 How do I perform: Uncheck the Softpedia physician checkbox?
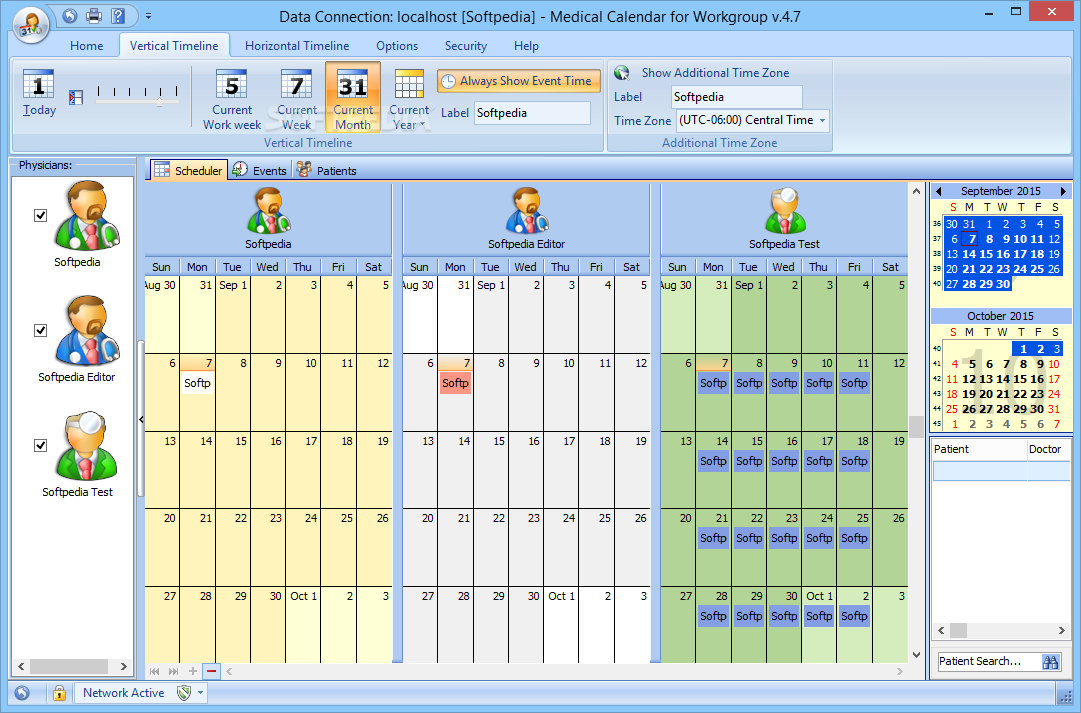click(41, 216)
